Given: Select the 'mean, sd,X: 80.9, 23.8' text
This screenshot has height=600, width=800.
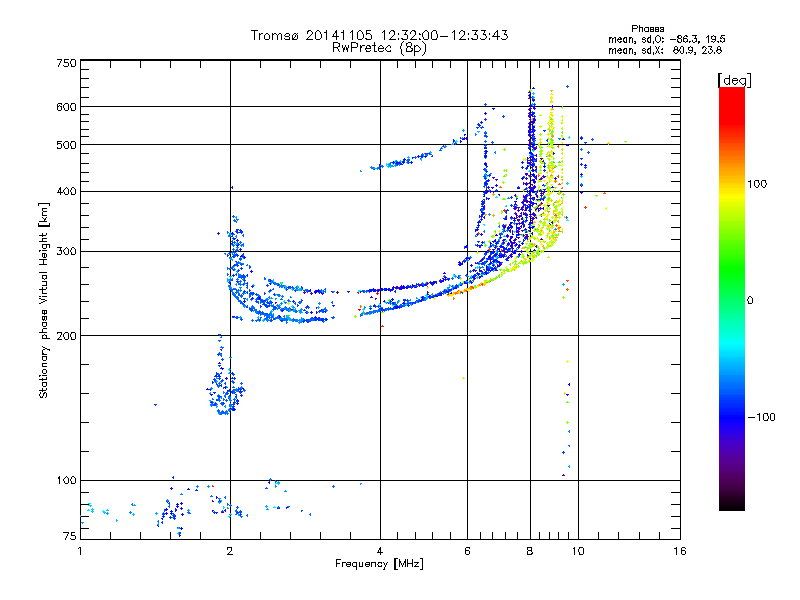Looking at the screenshot, I should coord(665,50).
